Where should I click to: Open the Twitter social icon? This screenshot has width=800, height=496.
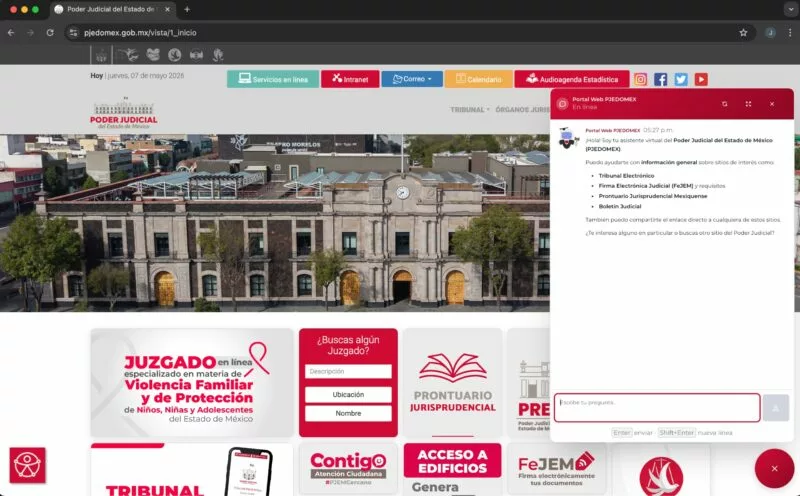tap(681, 79)
